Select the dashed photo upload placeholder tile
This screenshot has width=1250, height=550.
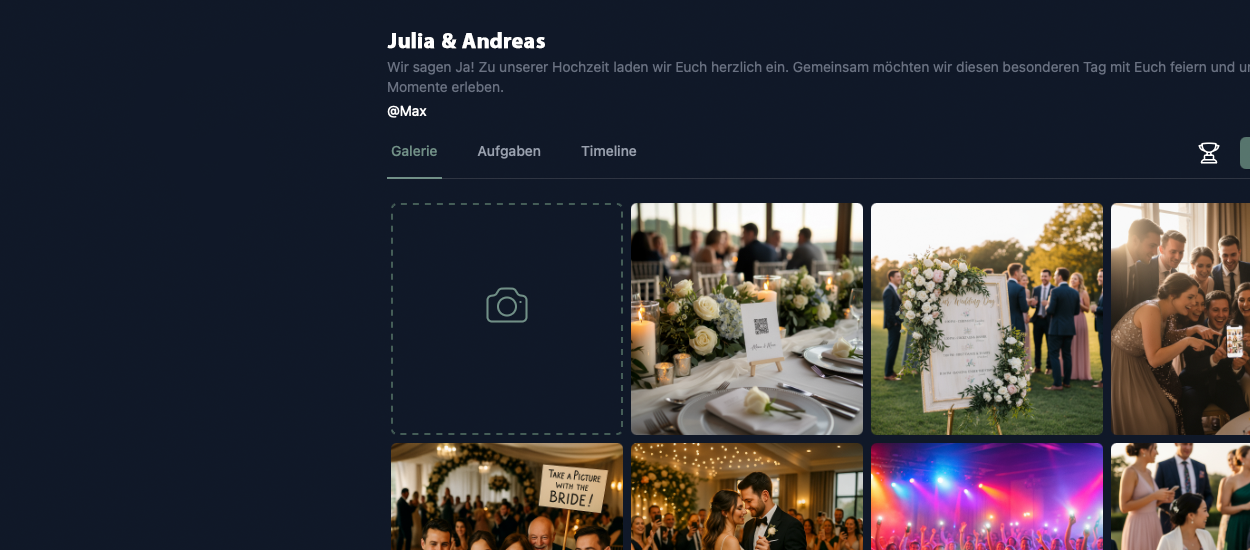pyautogui.click(x=507, y=319)
